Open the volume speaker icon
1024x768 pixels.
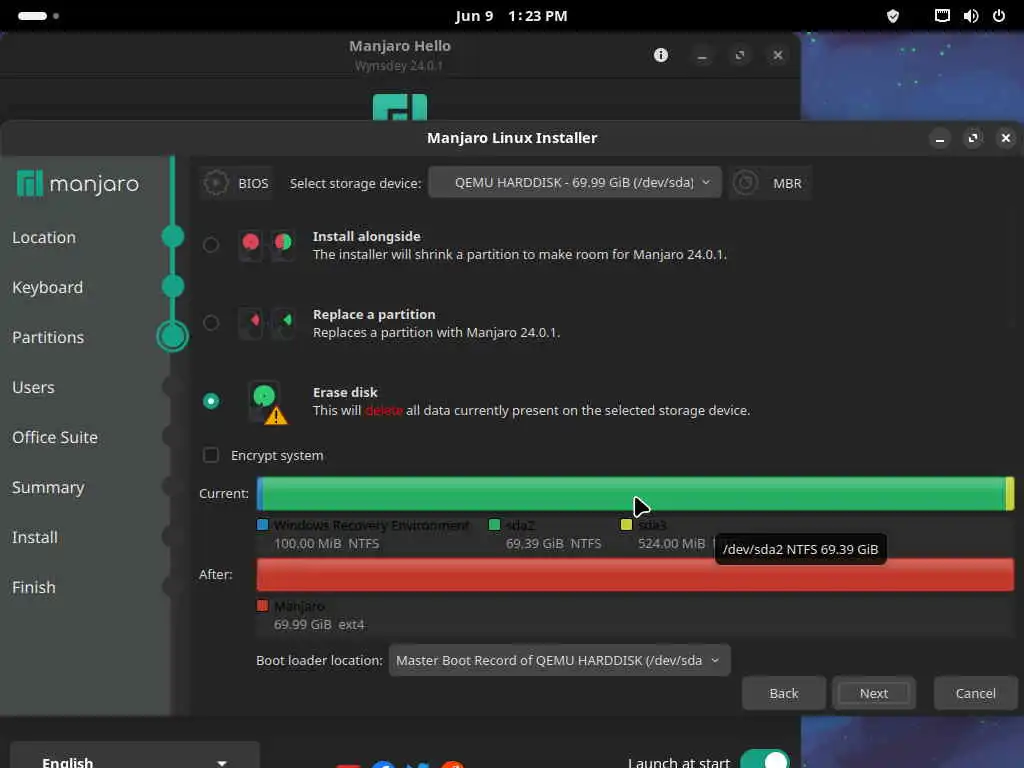(x=970, y=16)
